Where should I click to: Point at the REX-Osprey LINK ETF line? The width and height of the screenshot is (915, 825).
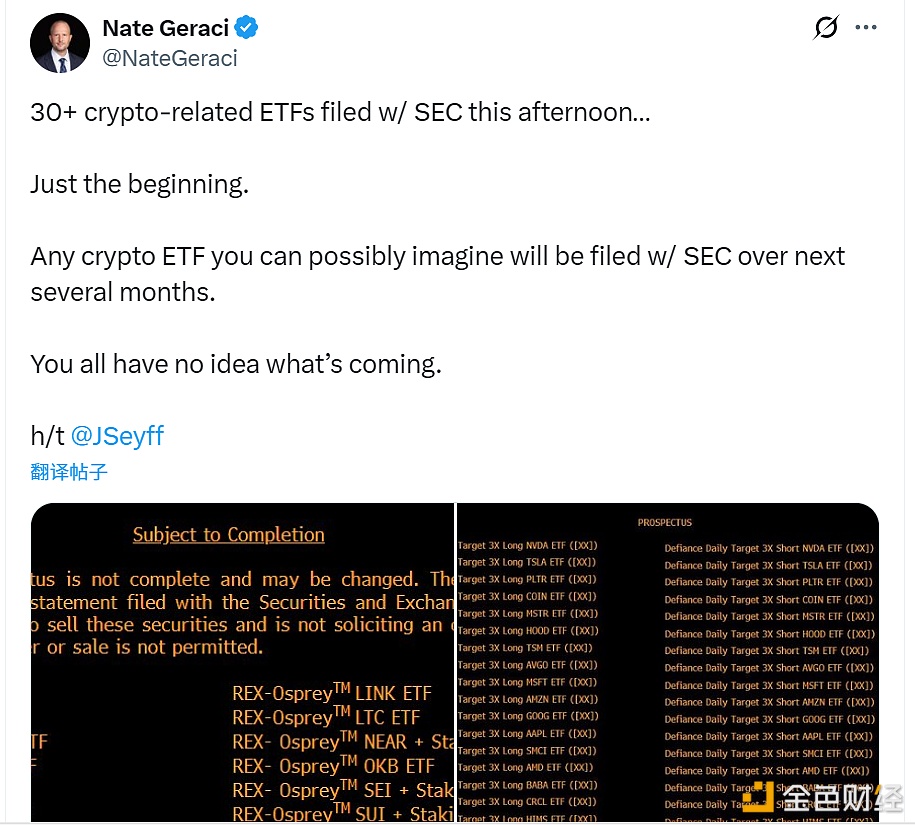click(332, 693)
